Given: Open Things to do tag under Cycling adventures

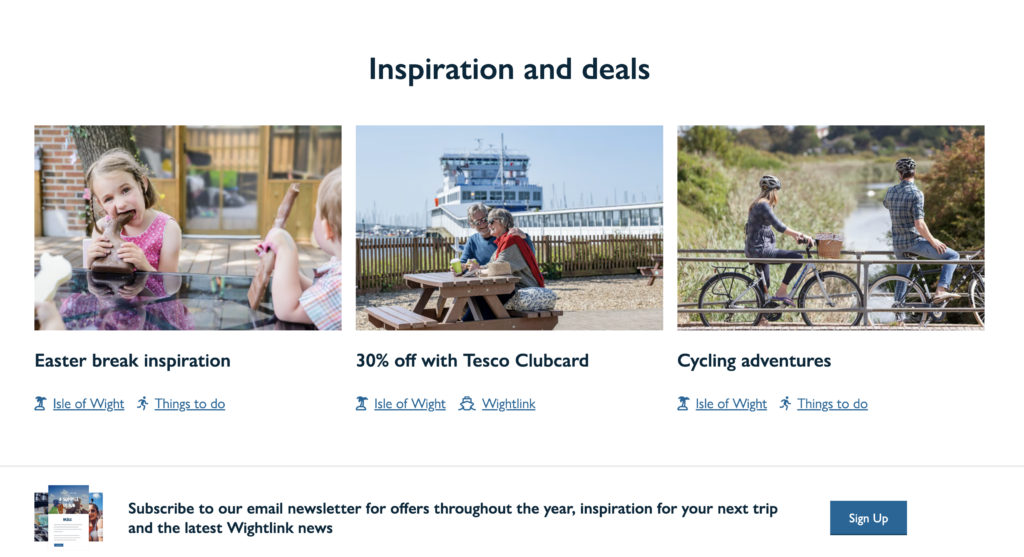Looking at the screenshot, I should coord(832,404).
